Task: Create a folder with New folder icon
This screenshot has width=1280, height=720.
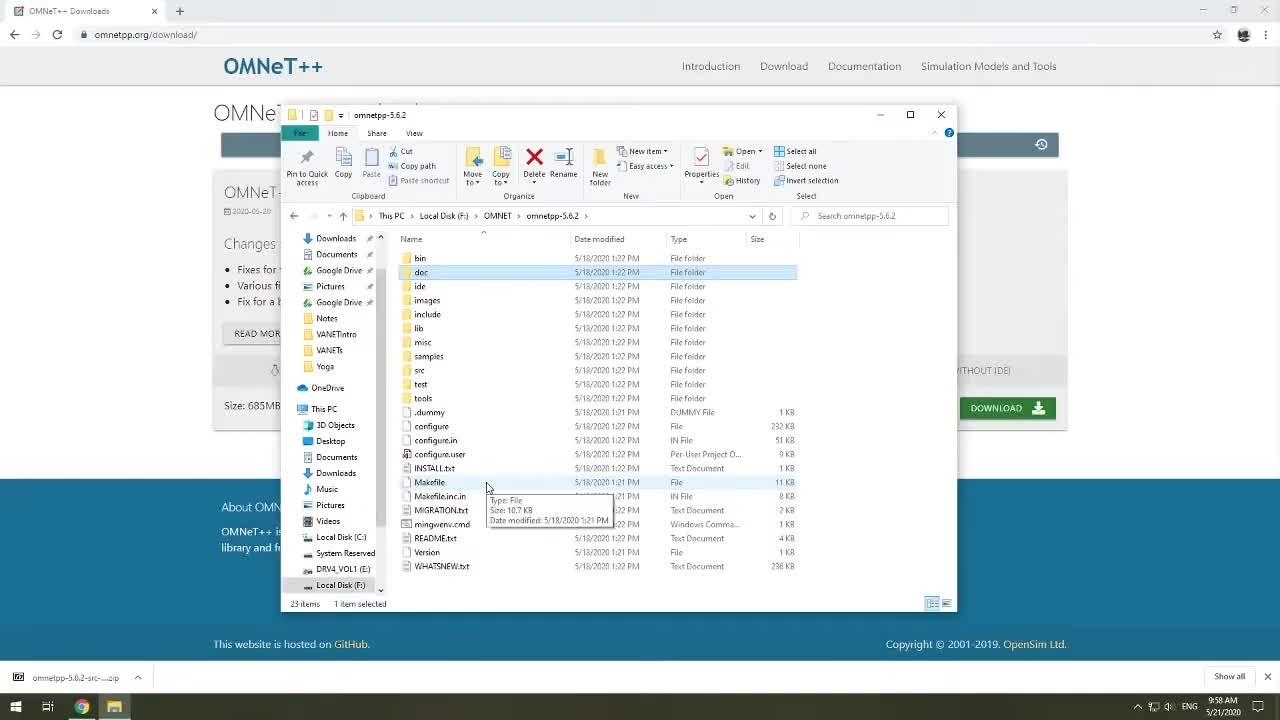Action: pyautogui.click(x=600, y=164)
